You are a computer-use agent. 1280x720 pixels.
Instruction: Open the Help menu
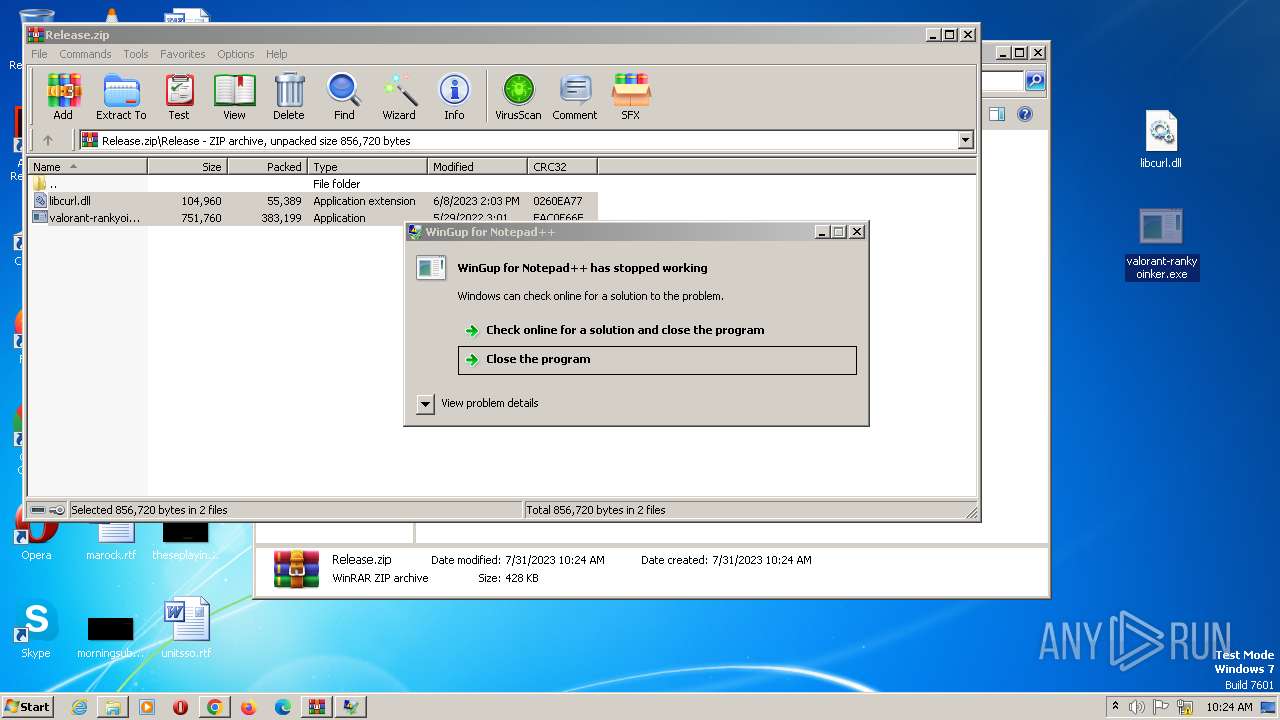pos(277,54)
